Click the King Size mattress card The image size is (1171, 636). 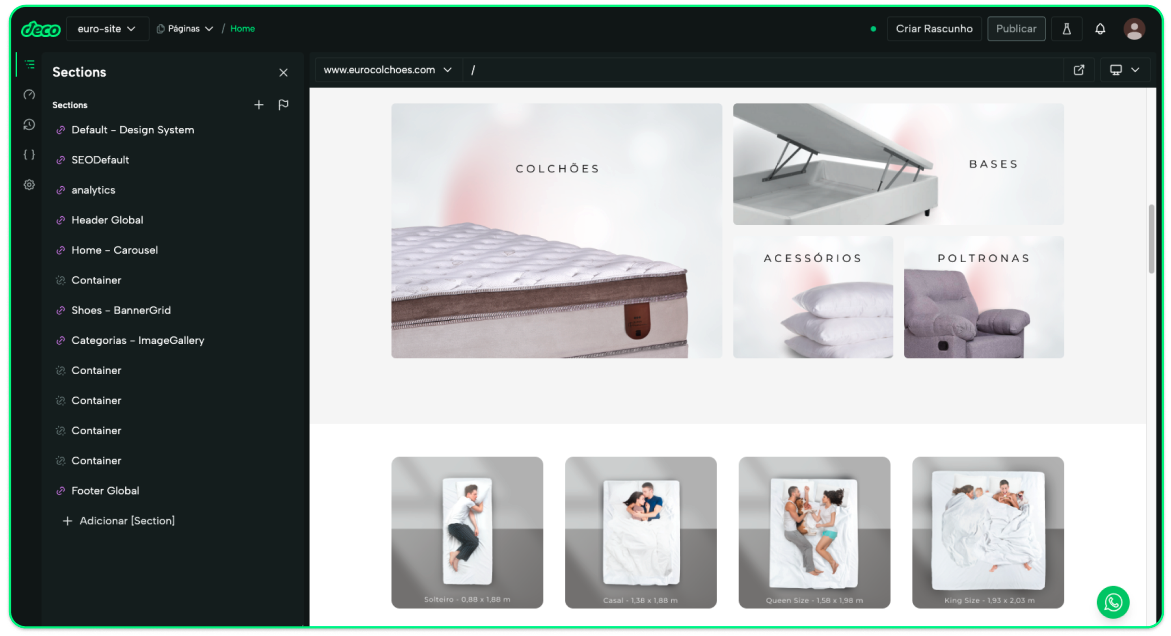click(x=987, y=532)
